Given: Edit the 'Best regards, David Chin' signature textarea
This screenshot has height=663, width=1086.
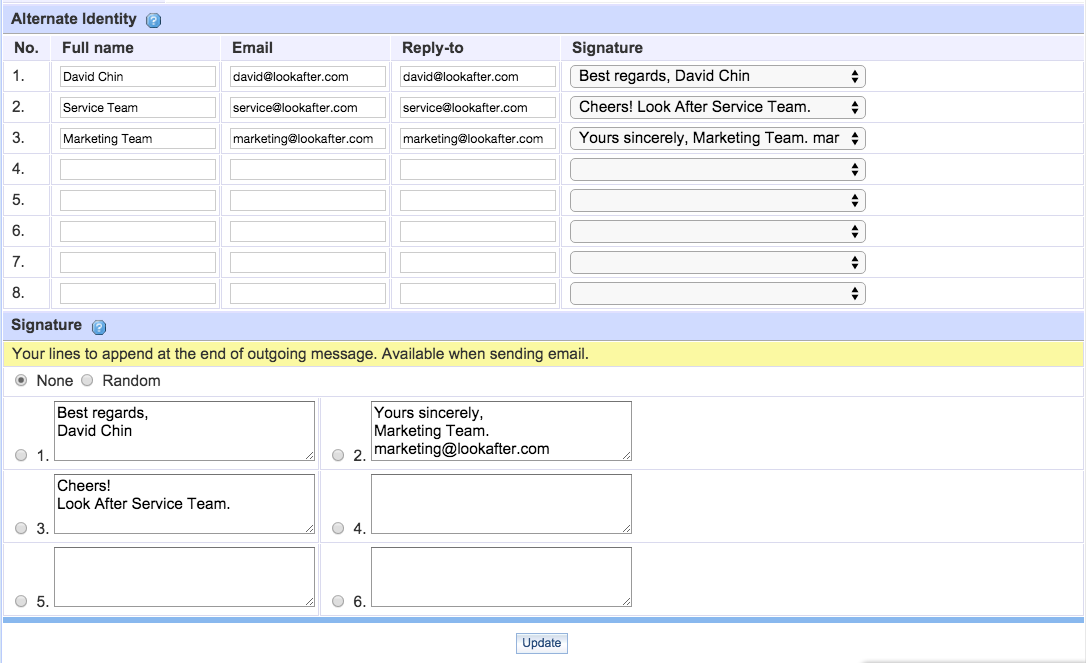Looking at the screenshot, I should point(184,431).
